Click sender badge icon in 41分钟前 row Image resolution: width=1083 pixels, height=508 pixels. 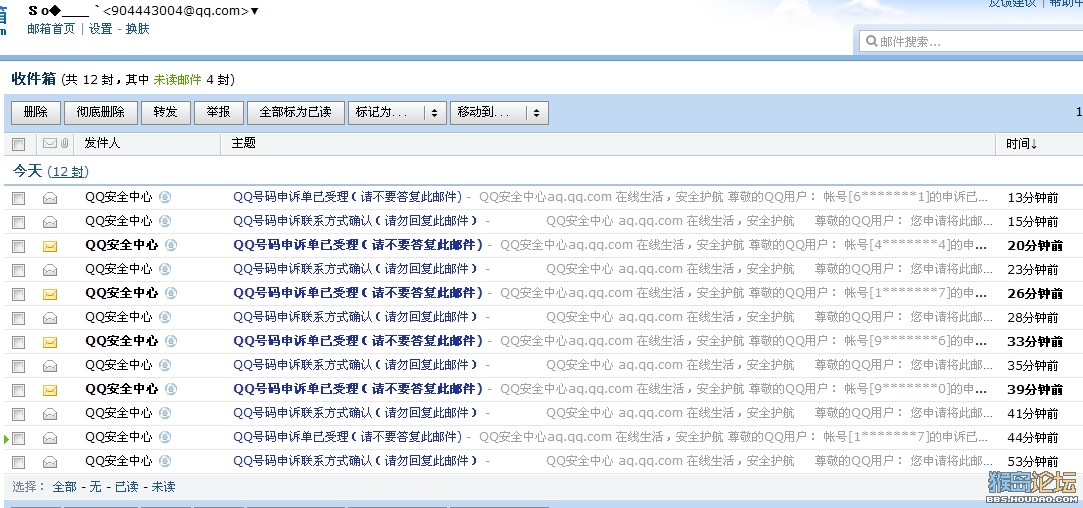pyautogui.click(x=164, y=413)
